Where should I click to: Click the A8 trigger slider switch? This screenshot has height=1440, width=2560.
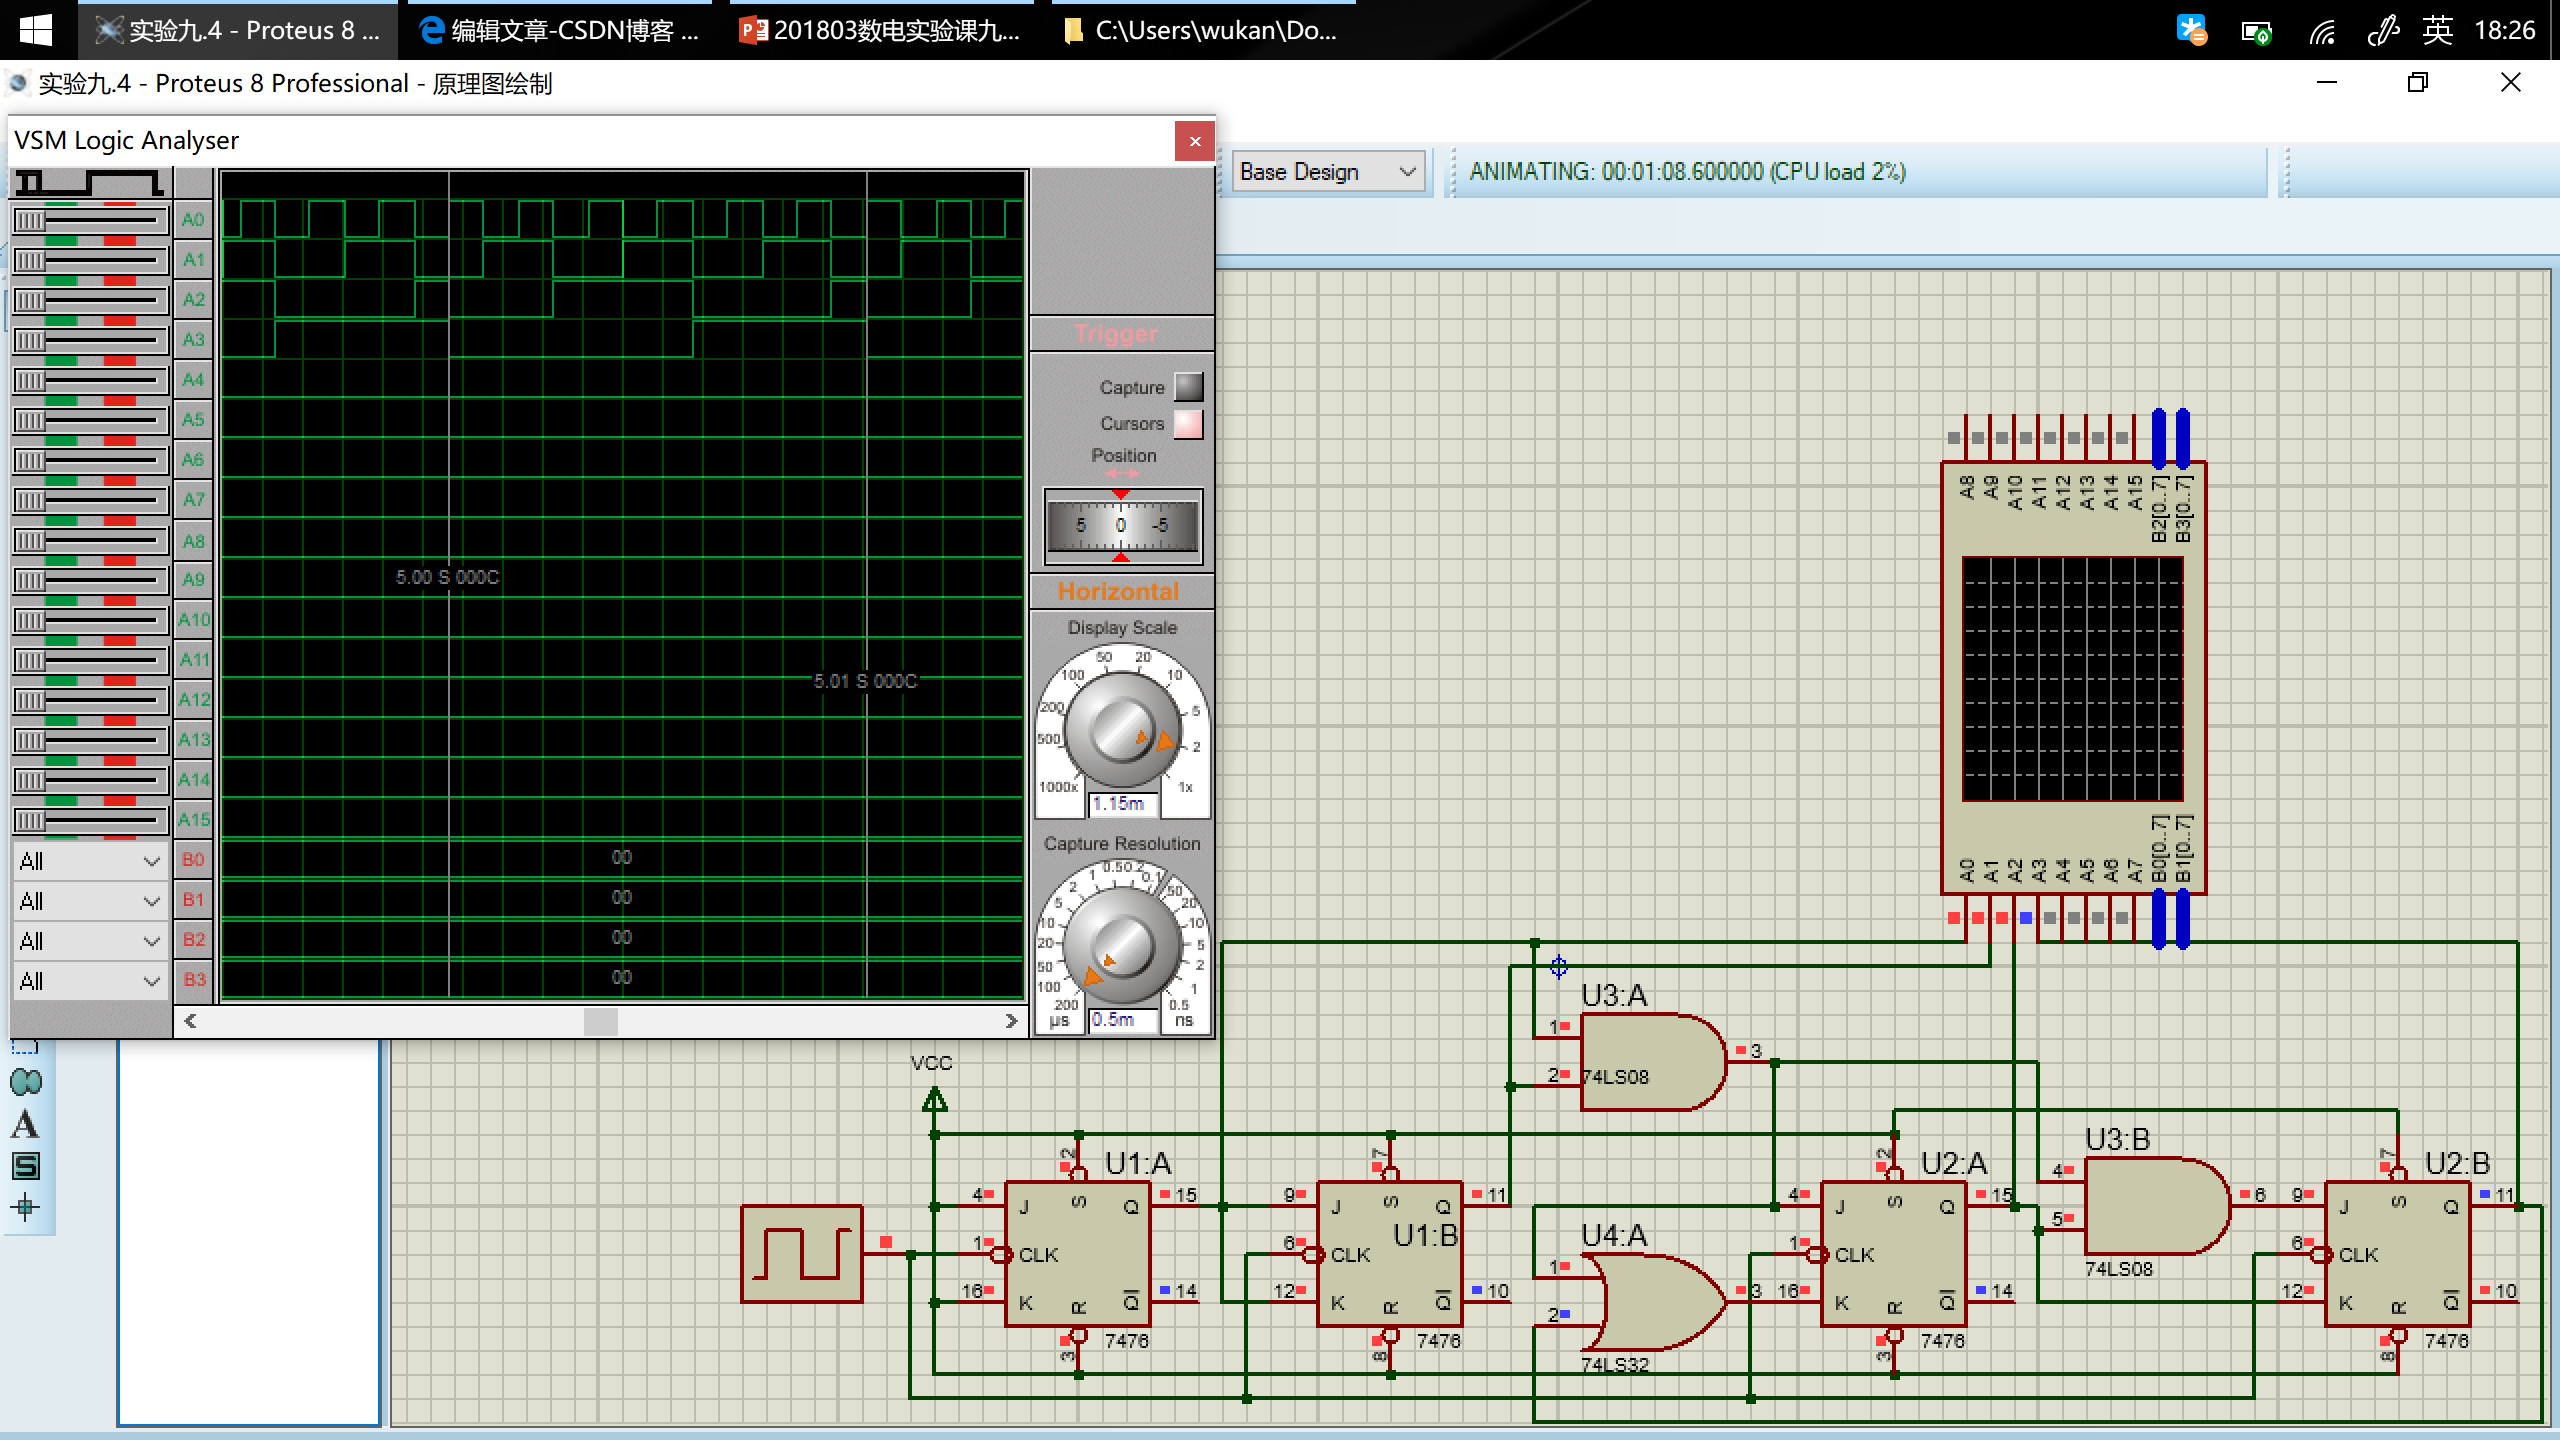[89, 541]
